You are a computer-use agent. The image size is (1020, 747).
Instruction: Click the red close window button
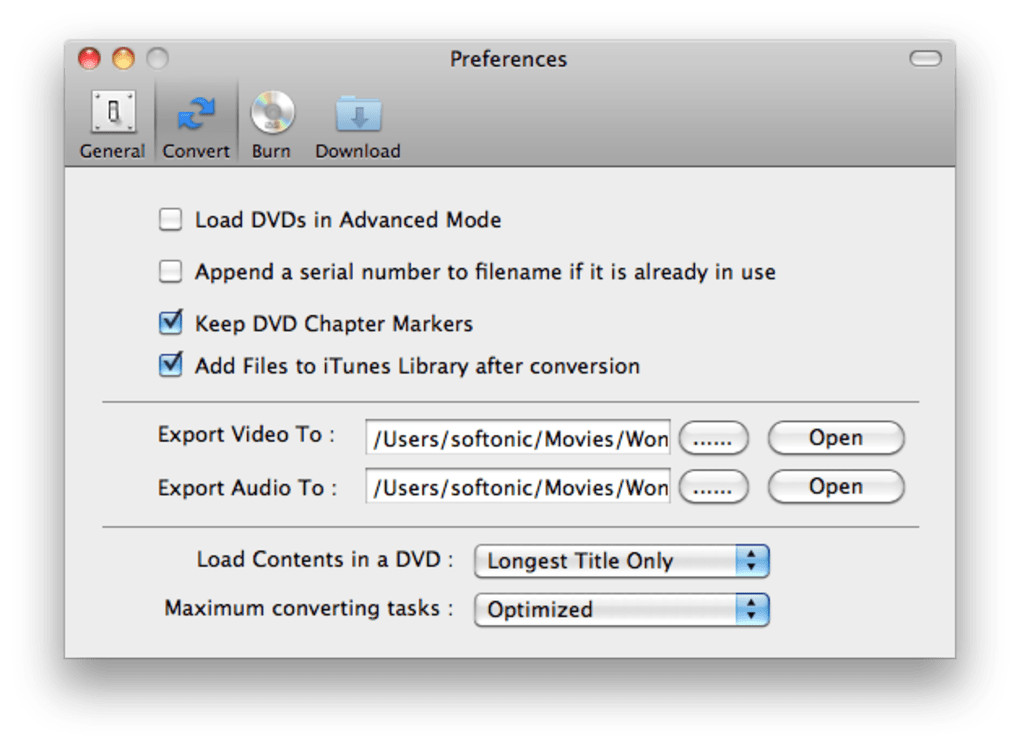(x=90, y=59)
